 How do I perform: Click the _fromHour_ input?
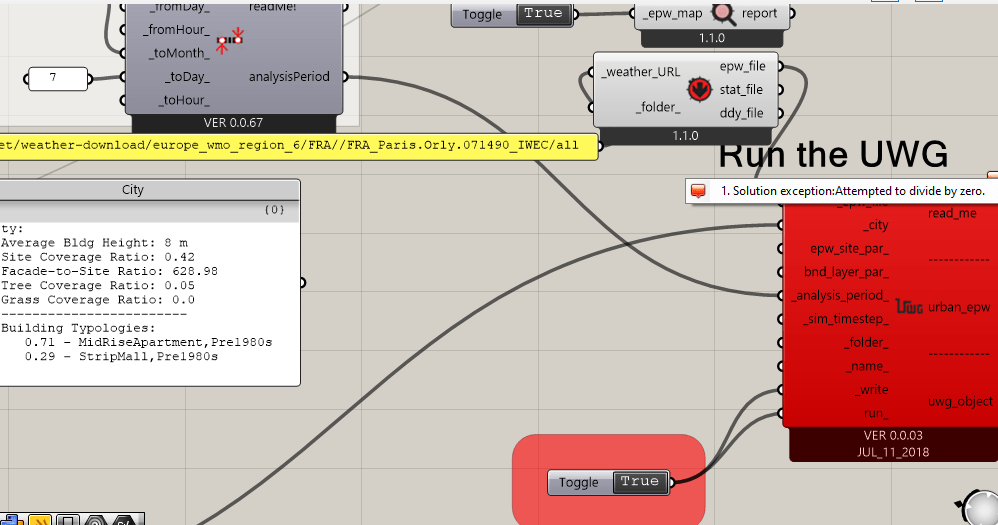pyautogui.click(x=176, y=30)
